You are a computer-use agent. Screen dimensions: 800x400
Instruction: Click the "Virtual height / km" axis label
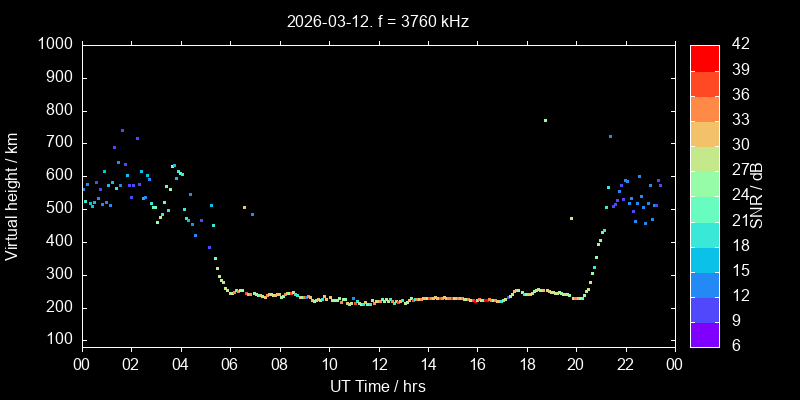[x=12, y=195]
